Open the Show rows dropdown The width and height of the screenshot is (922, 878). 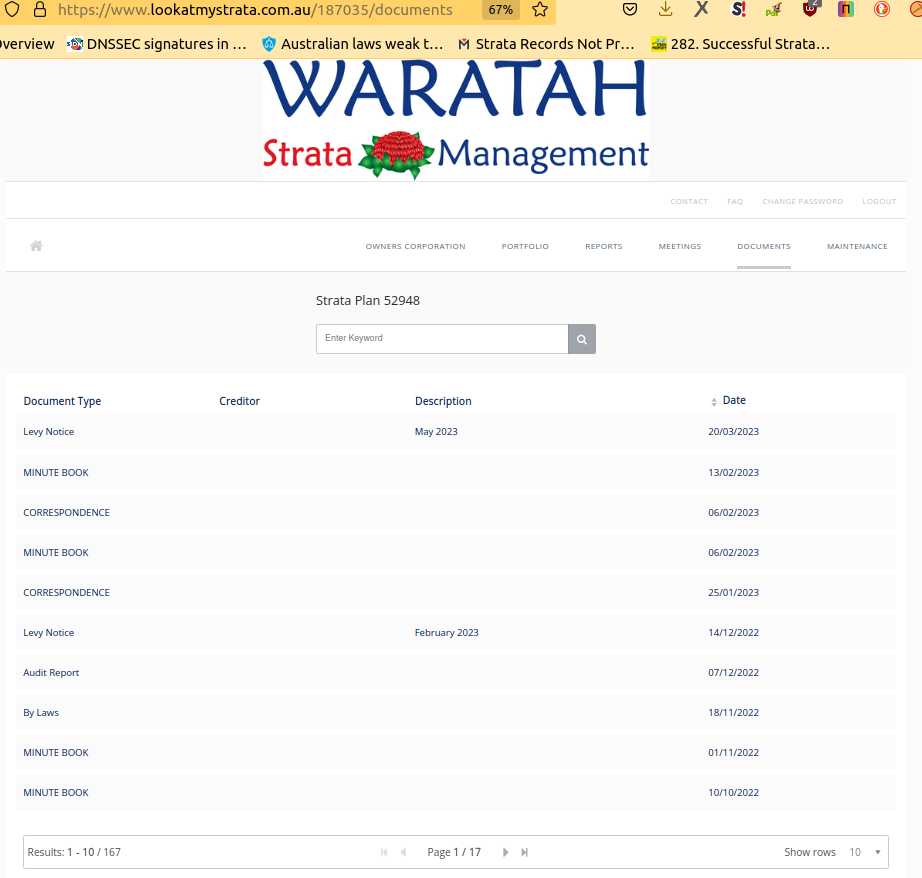pos(864,852)
